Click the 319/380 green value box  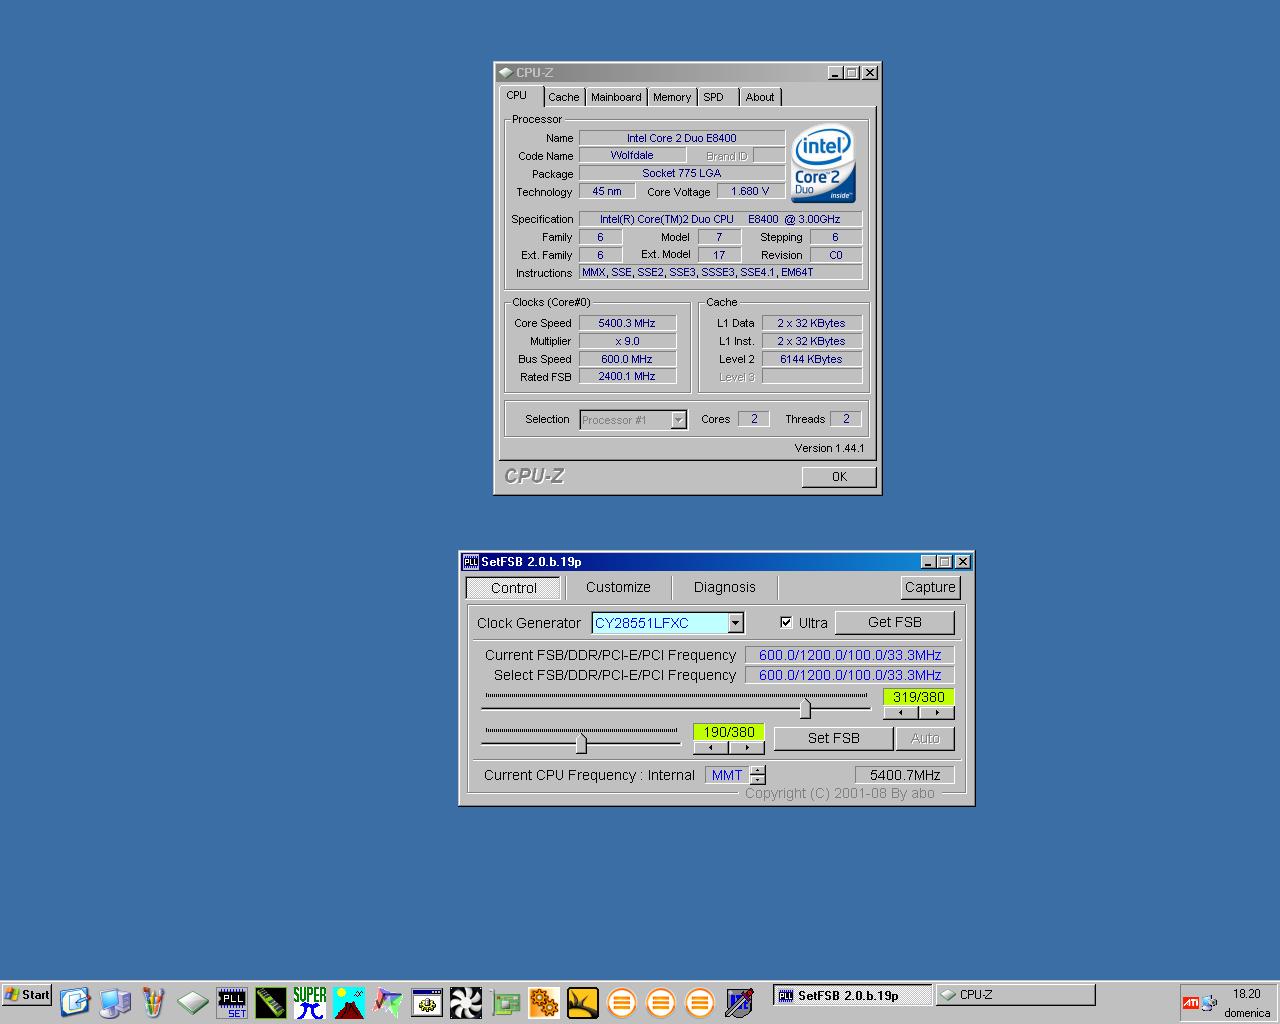click(x=919, y=697)
